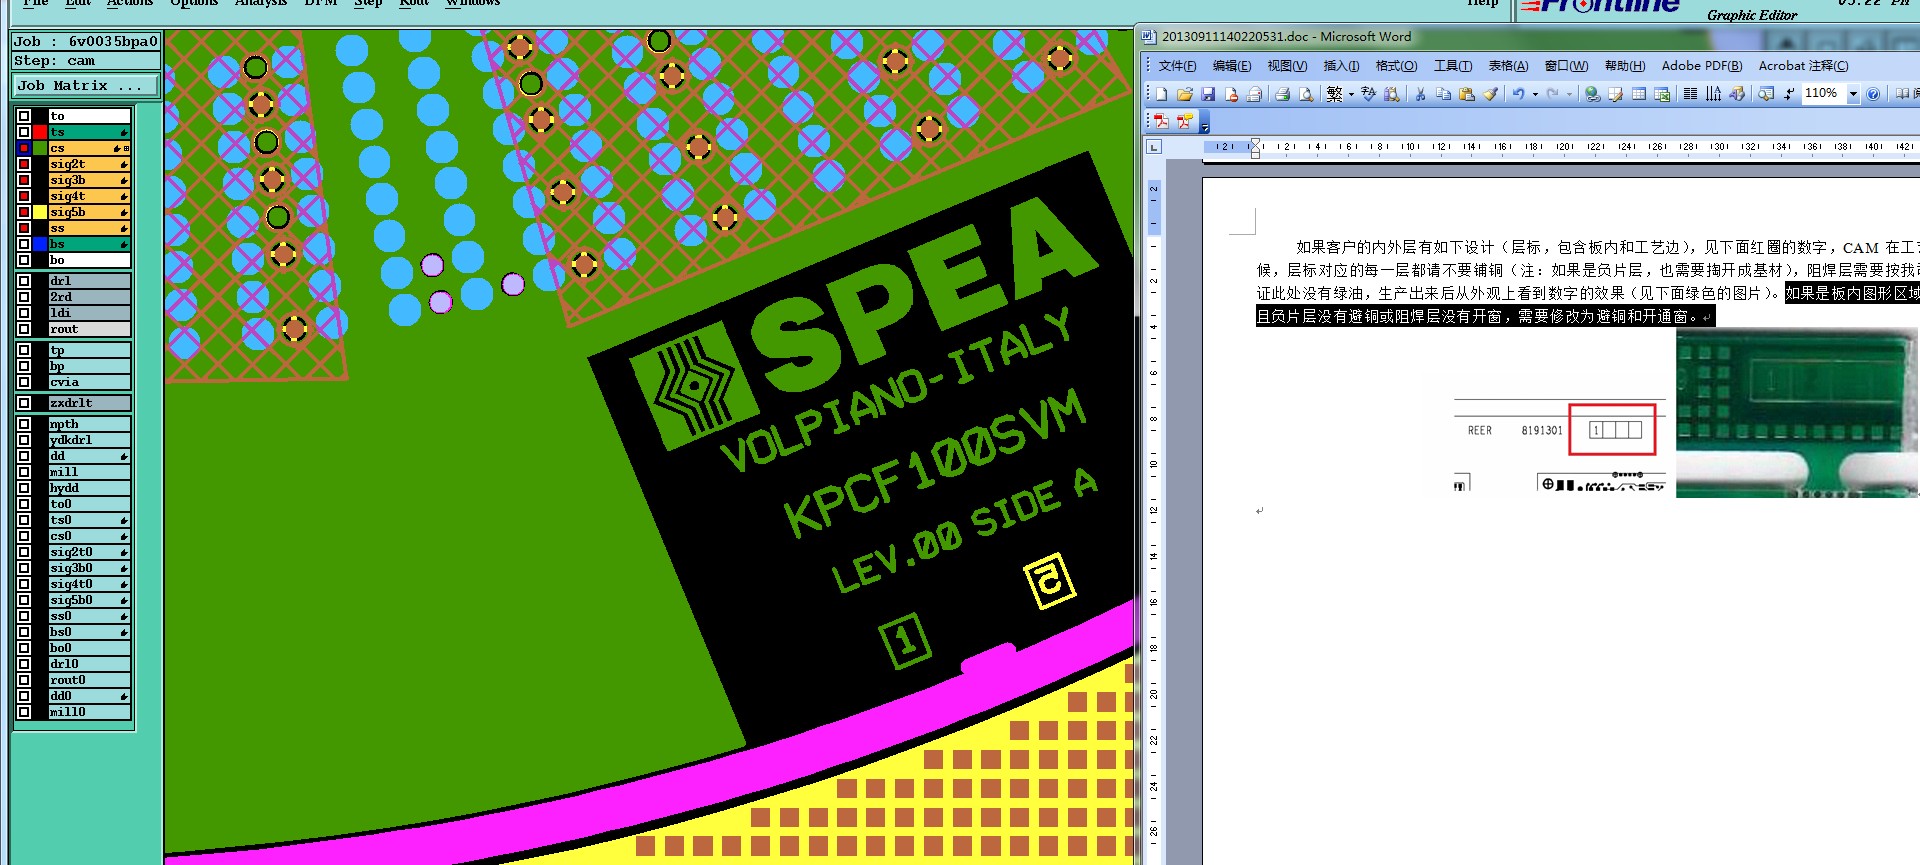The width and height of the screenshot is (1920, 865).
Task: Click the tab-stop selector at ruler corner
Action: 1154,147
